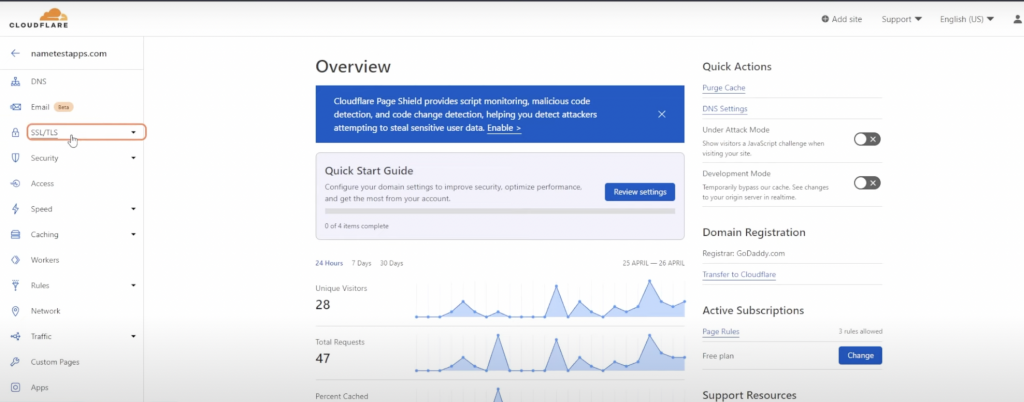
Task: Open the DNS Settings link
Action: click(725, 109)
